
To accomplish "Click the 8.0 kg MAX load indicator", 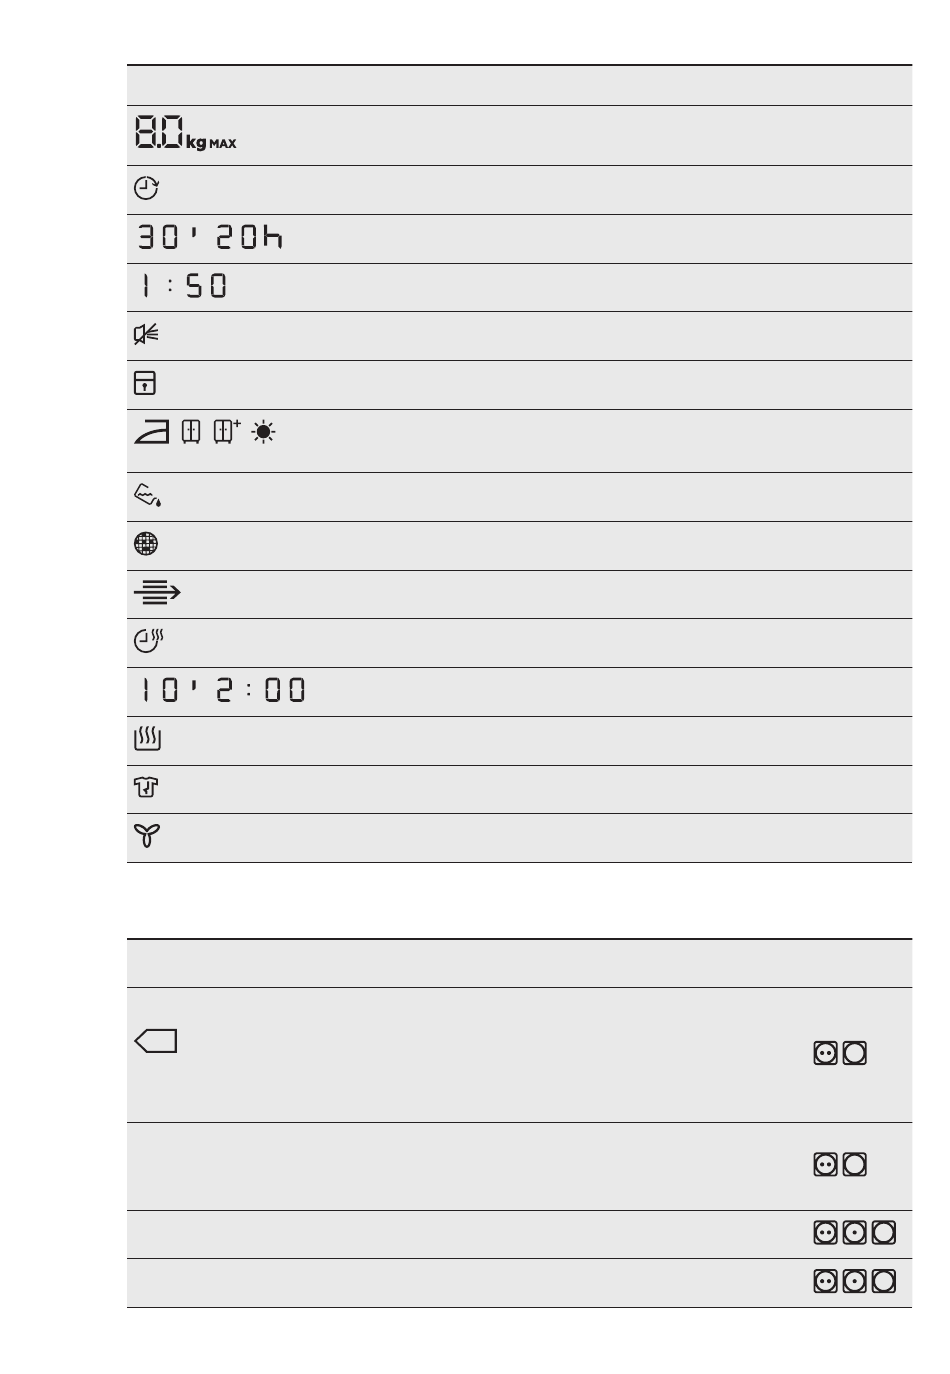I will [186, 133].
